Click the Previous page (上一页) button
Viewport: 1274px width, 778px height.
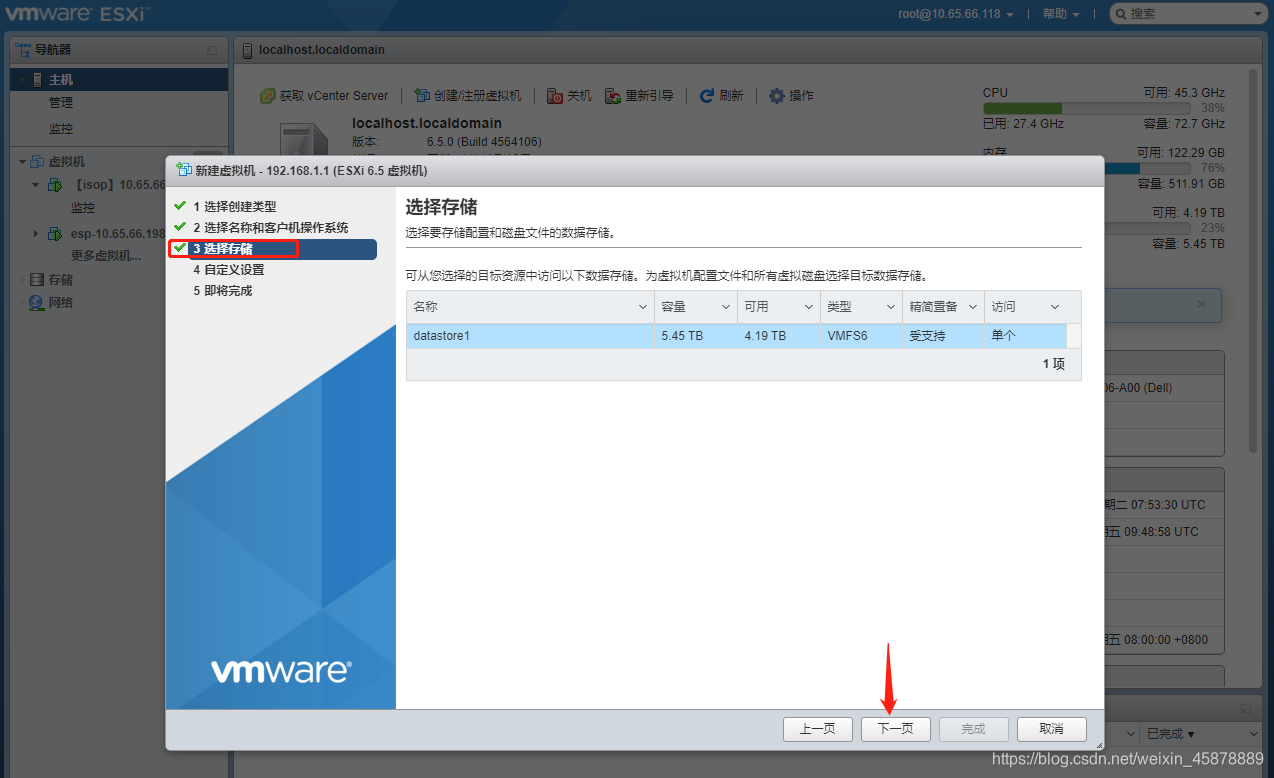point(817,729)
